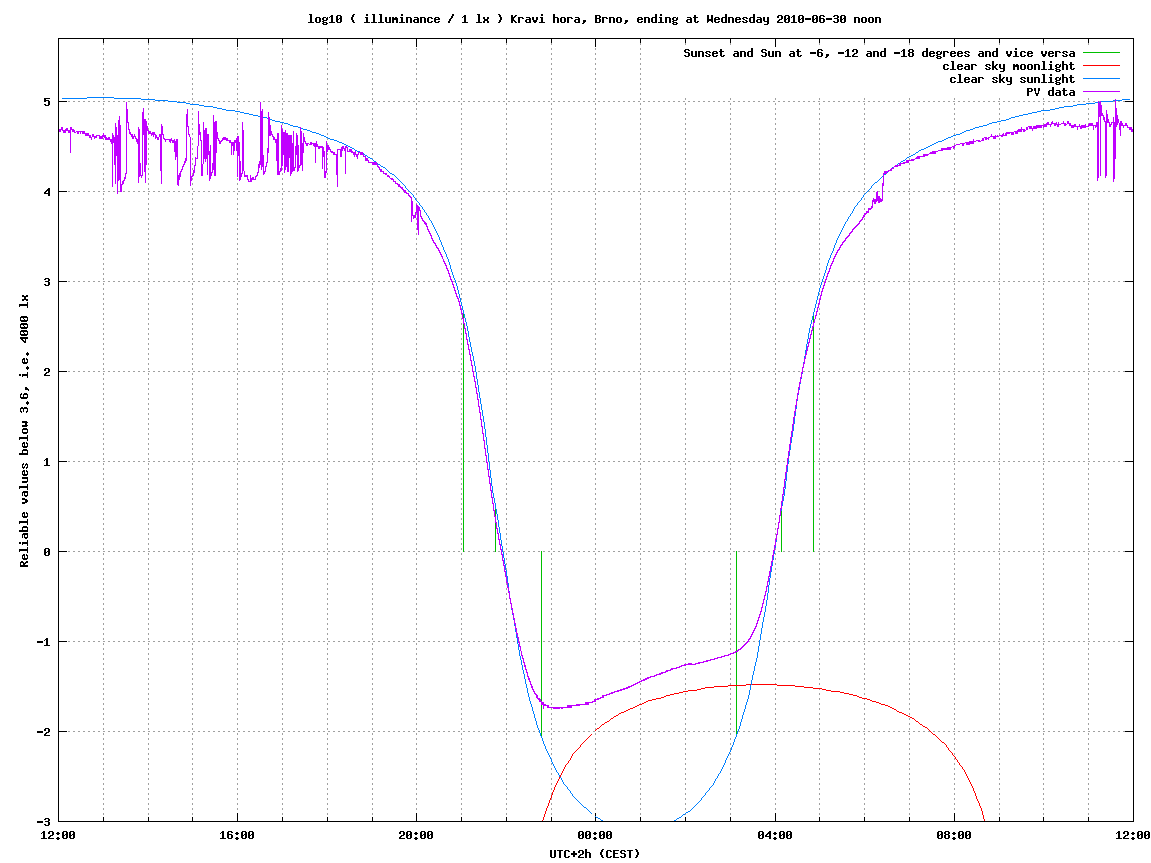Click the green -18 degree marker near 03:00
Image resolution: width=1151 pixels, height=863 pixels.
[x=736, y=642]
